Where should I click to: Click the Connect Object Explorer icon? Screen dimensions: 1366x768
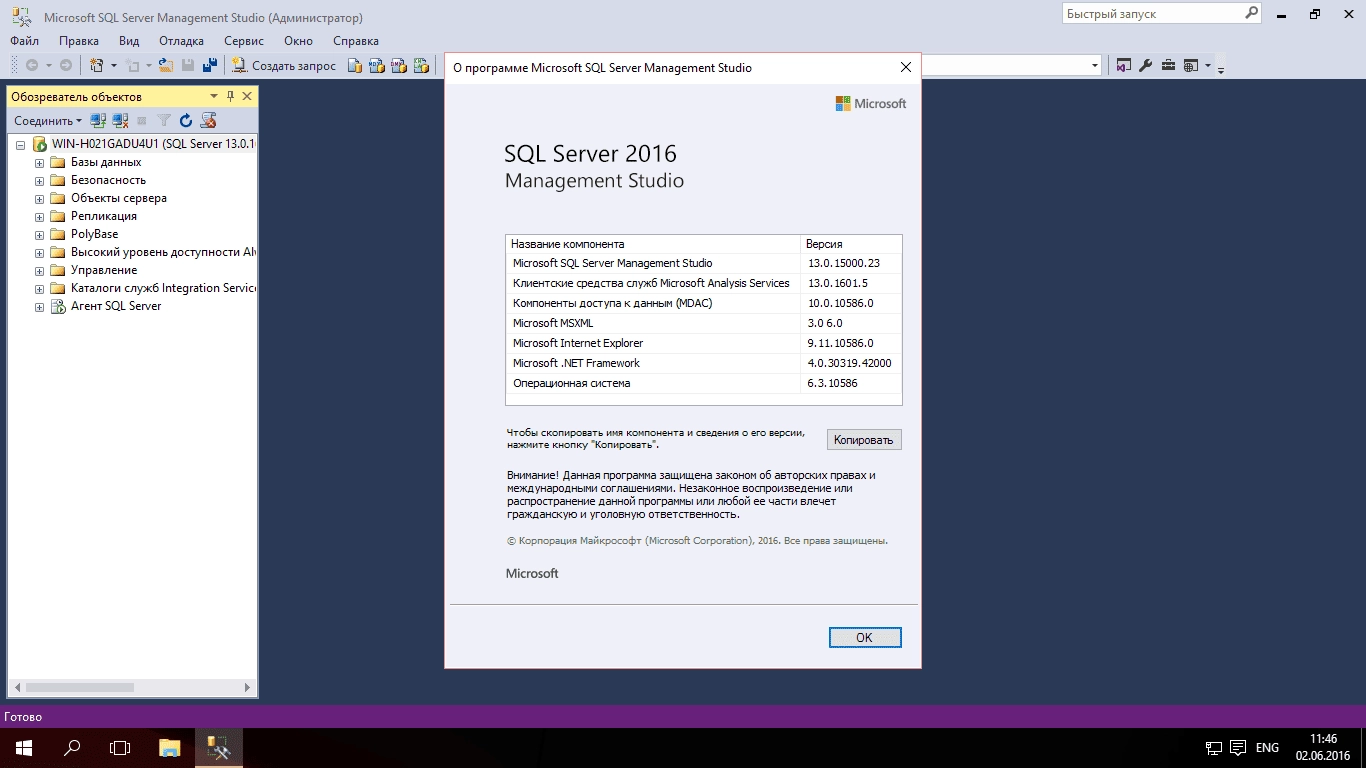point(98,120)
